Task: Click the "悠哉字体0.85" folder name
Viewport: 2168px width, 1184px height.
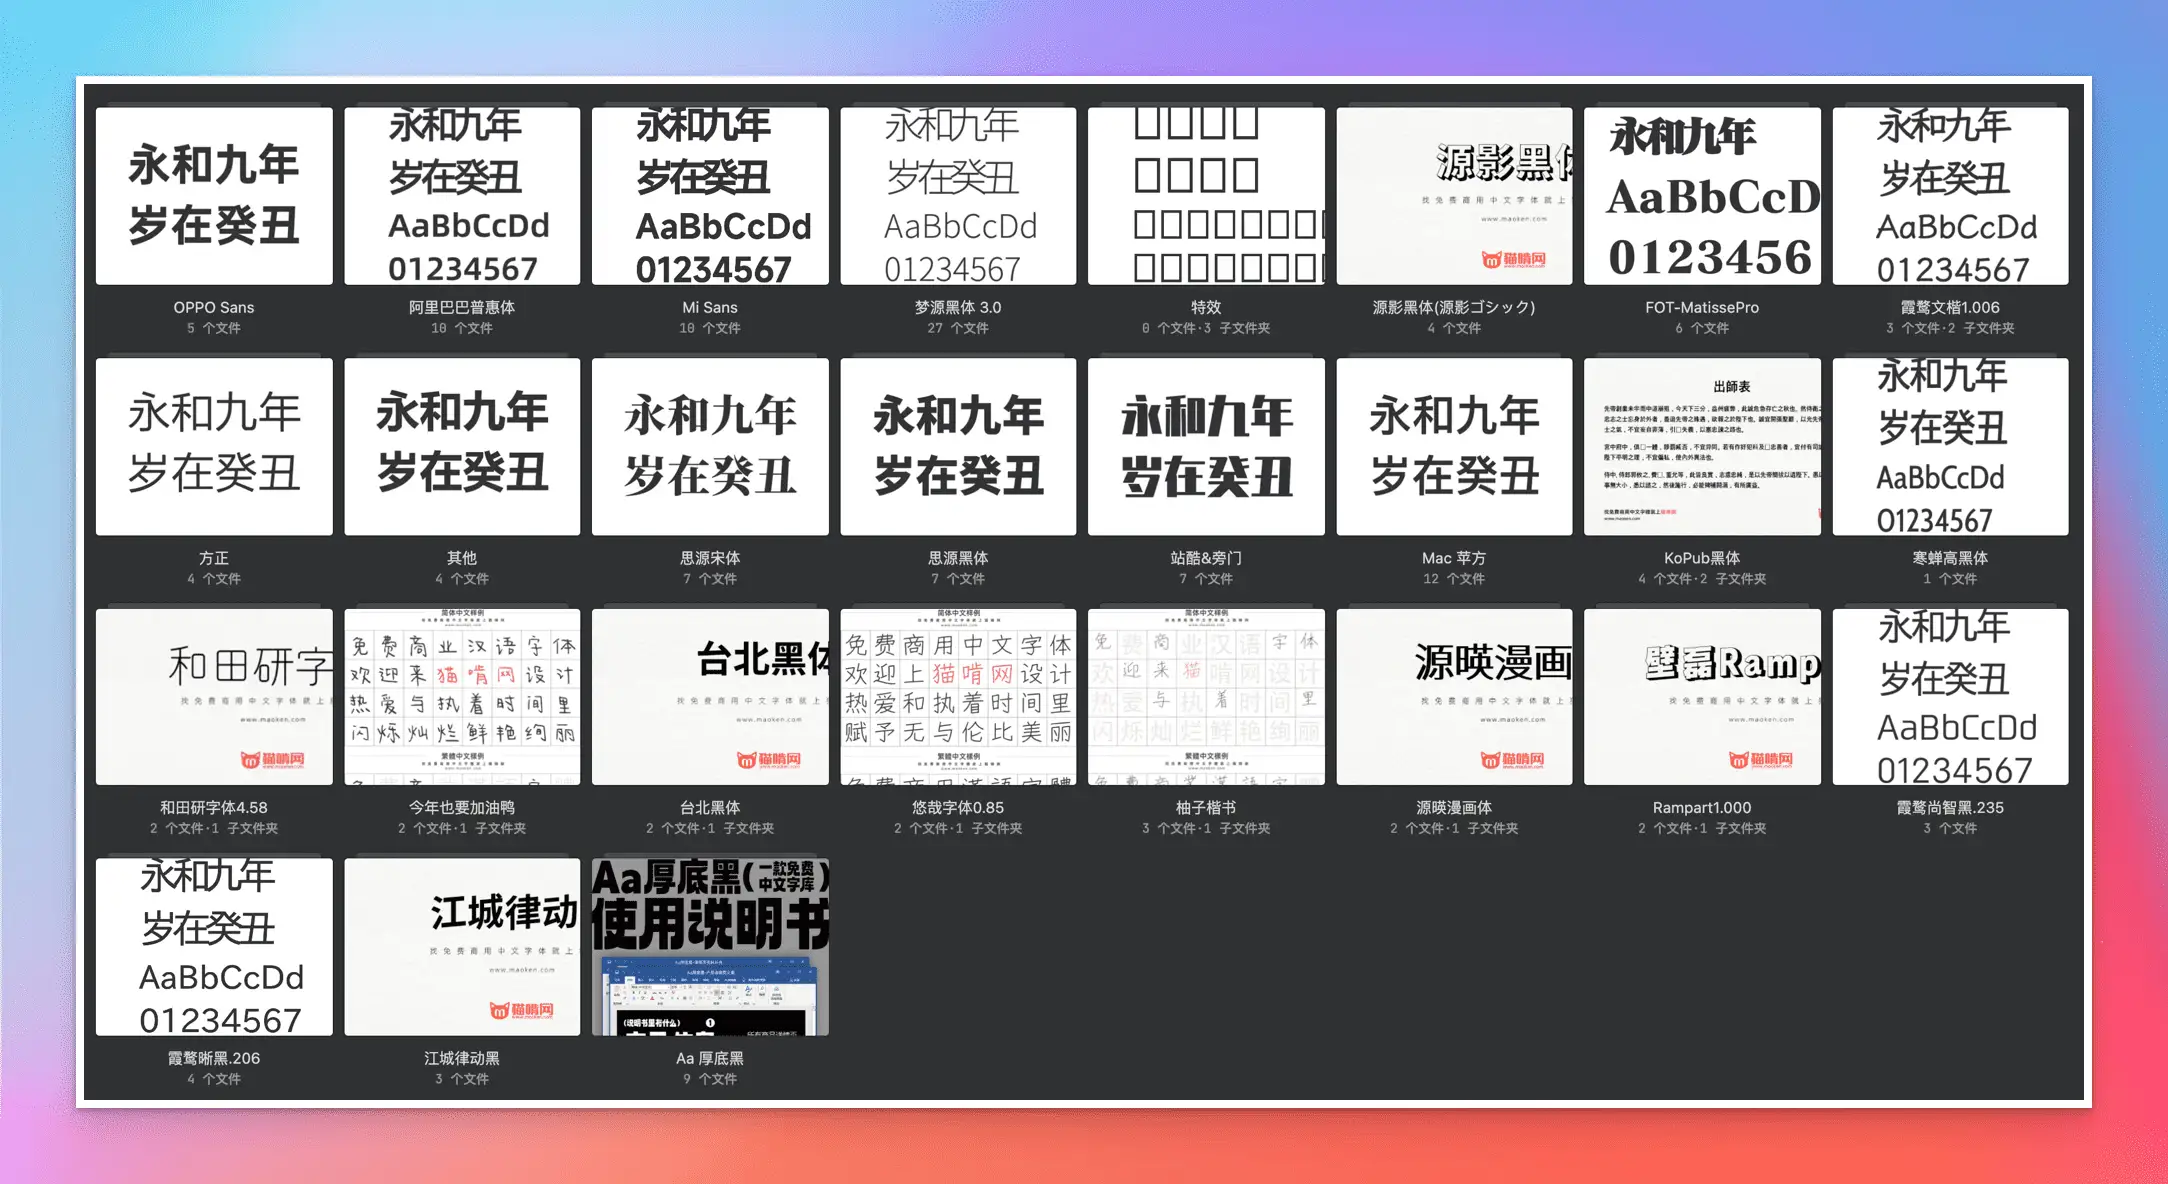Action: coord(958,807)
